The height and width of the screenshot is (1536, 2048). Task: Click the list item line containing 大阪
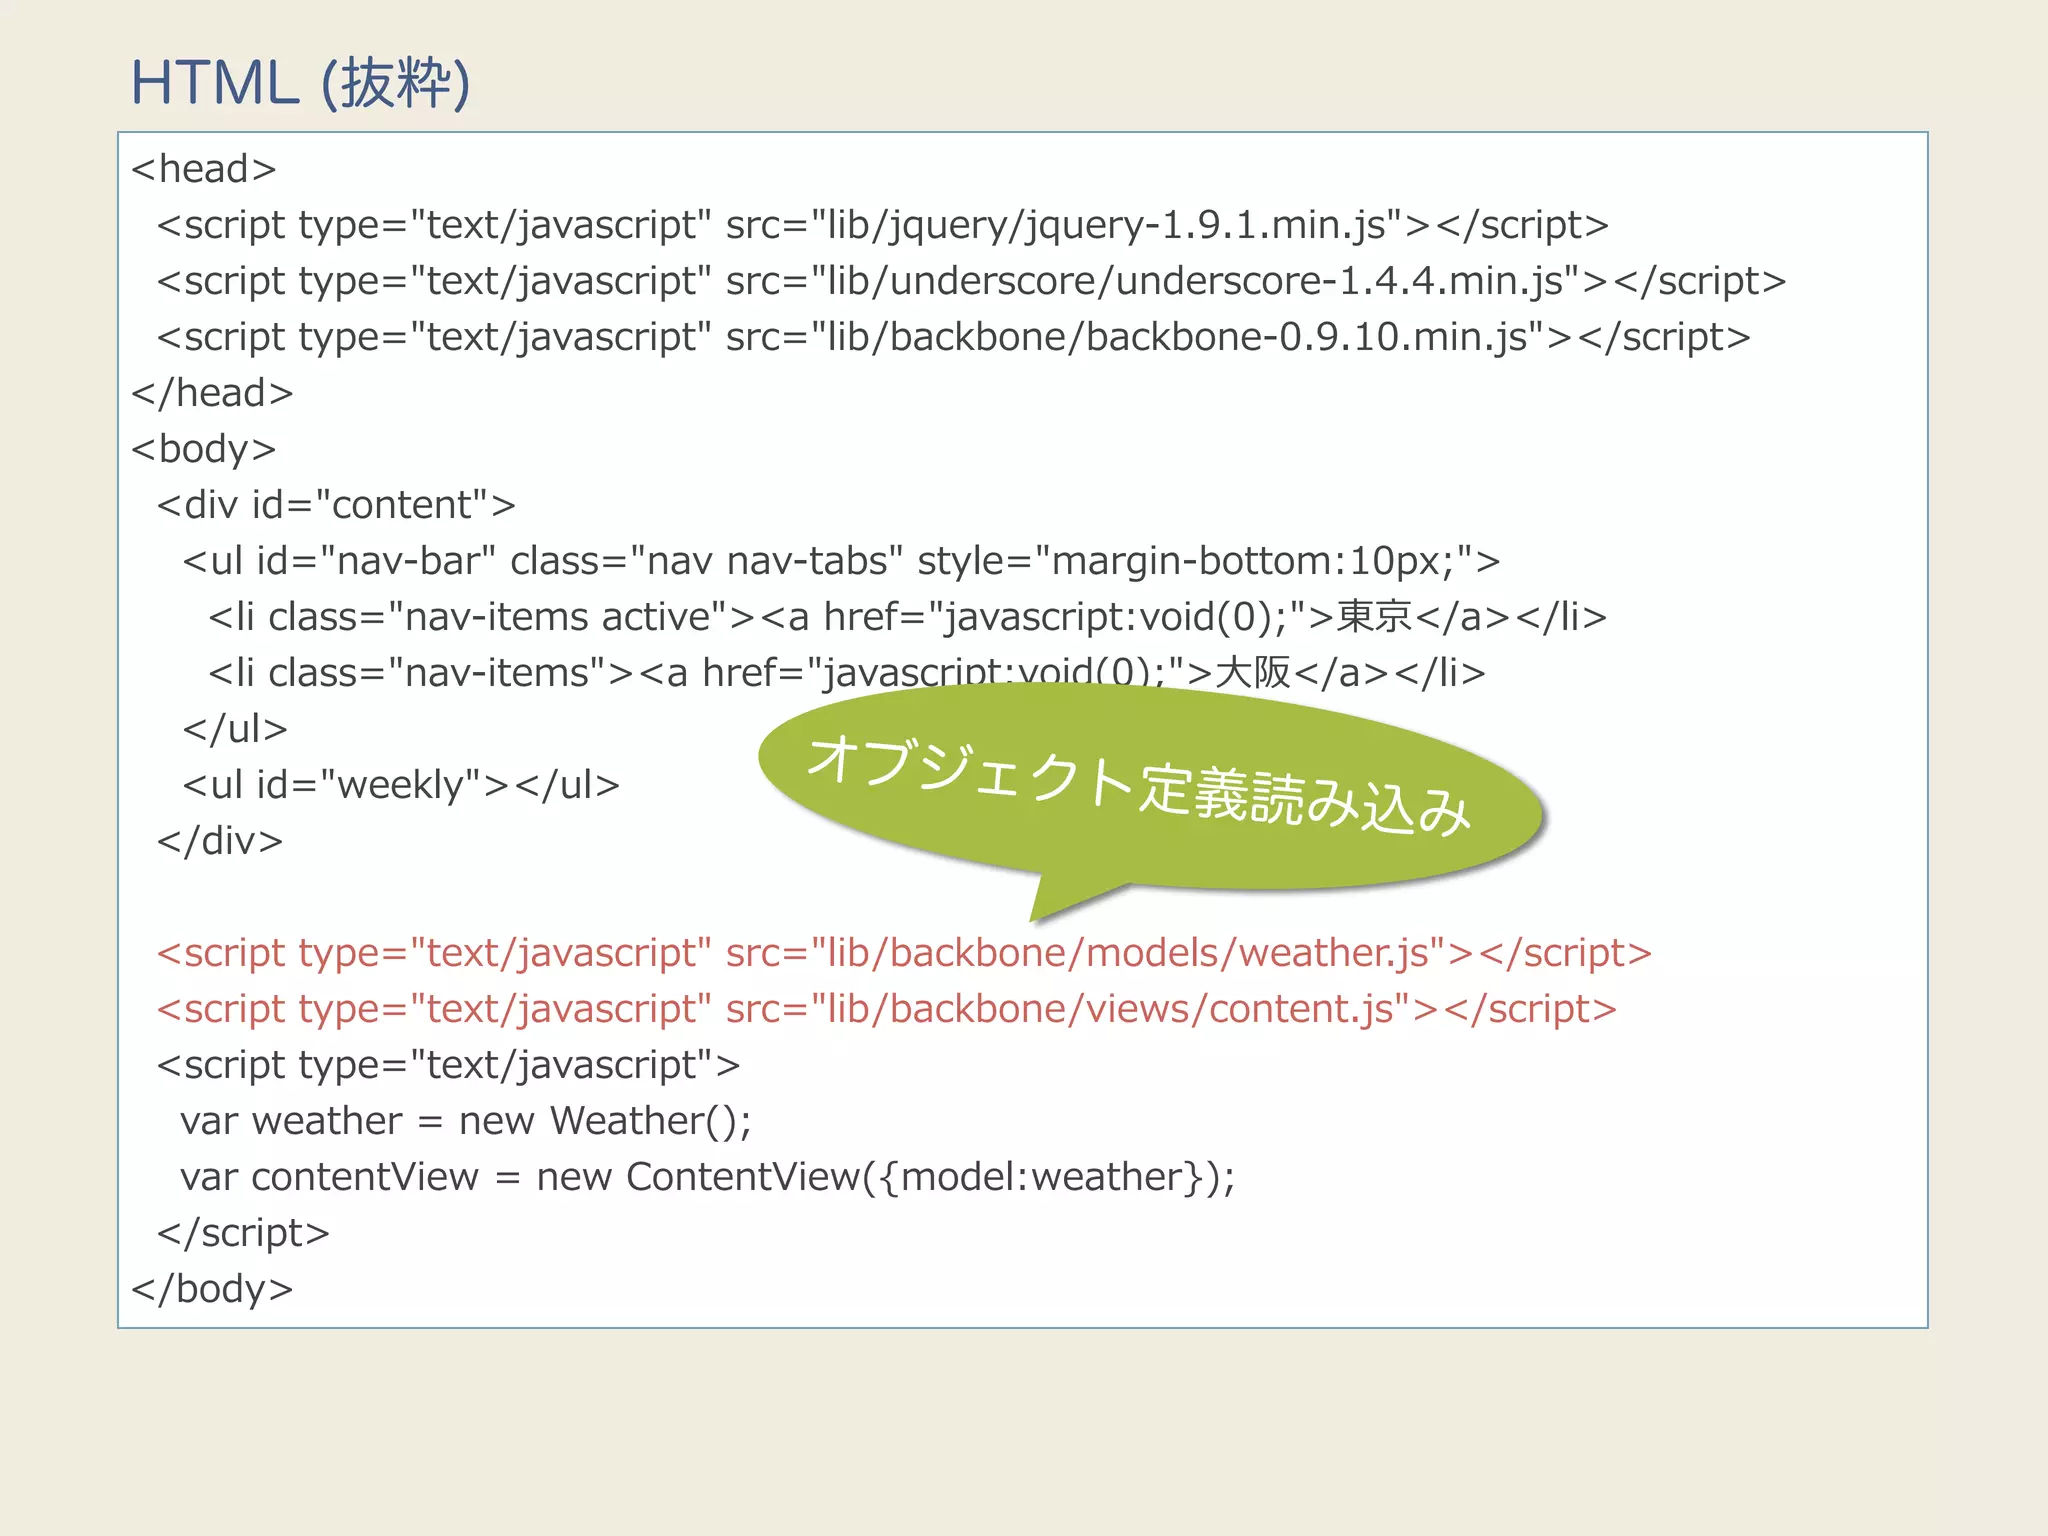pyautogui.click(x=847, y=673)
